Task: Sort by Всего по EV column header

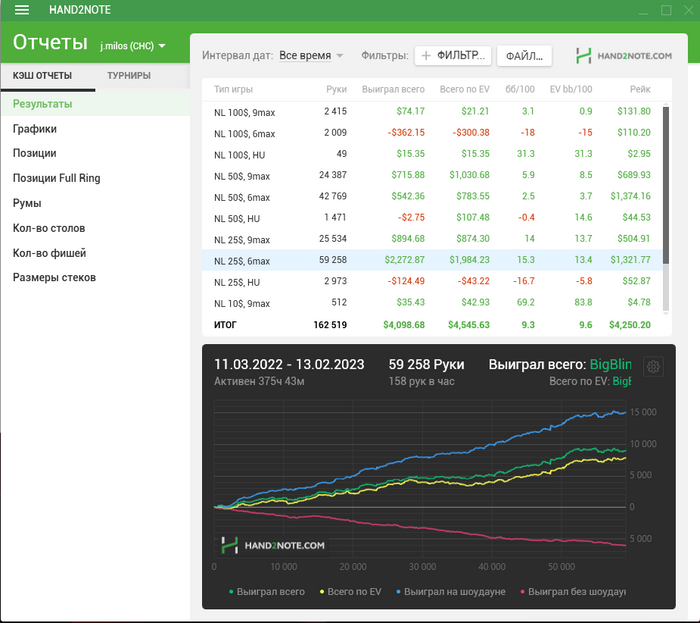Action: pyautogui.click(x=464, y=89)
